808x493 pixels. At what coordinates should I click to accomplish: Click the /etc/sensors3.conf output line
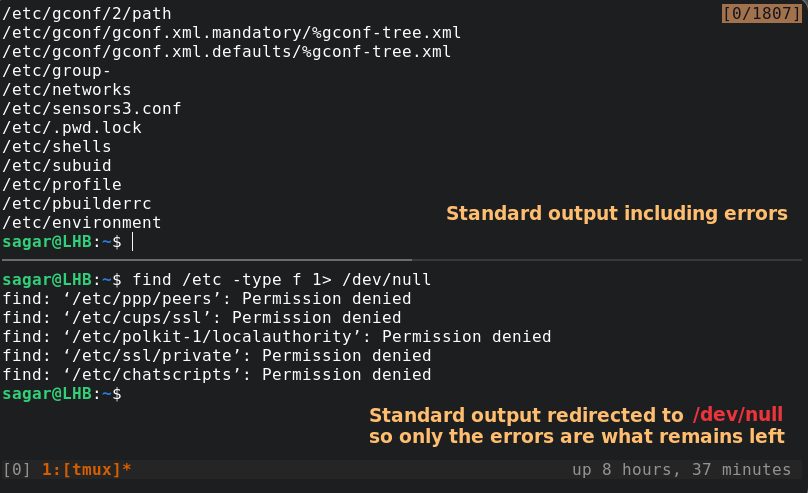pyautogui.click(x=92, y=108)
